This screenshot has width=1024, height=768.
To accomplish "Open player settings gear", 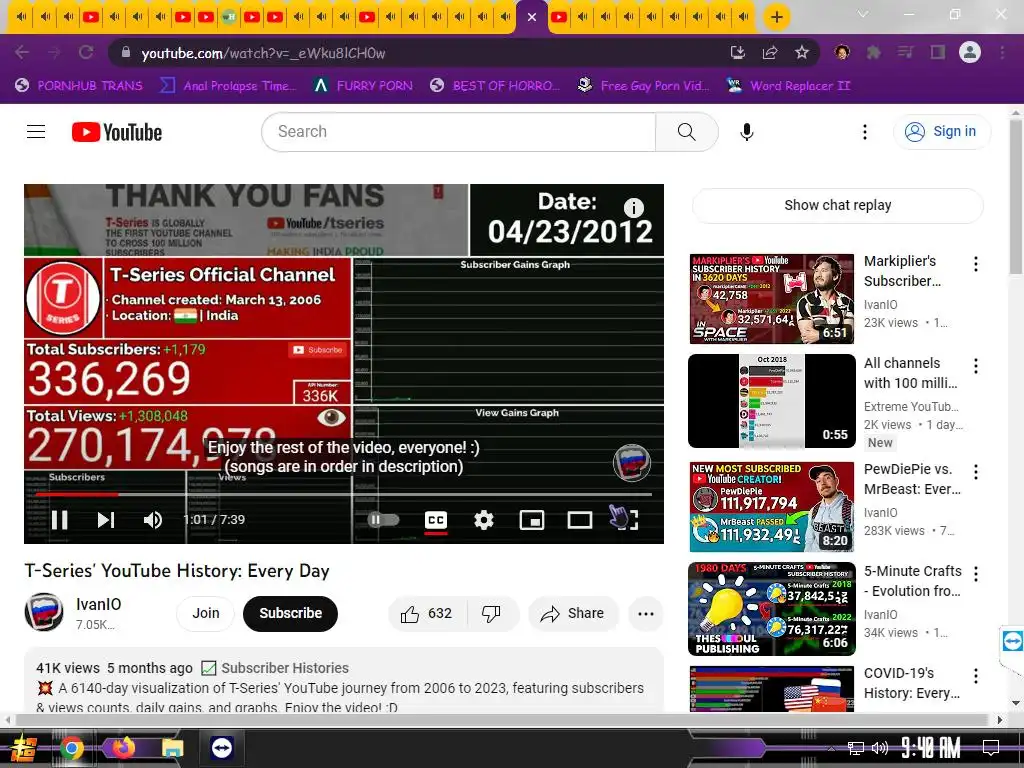I will [x=484, y=520].
